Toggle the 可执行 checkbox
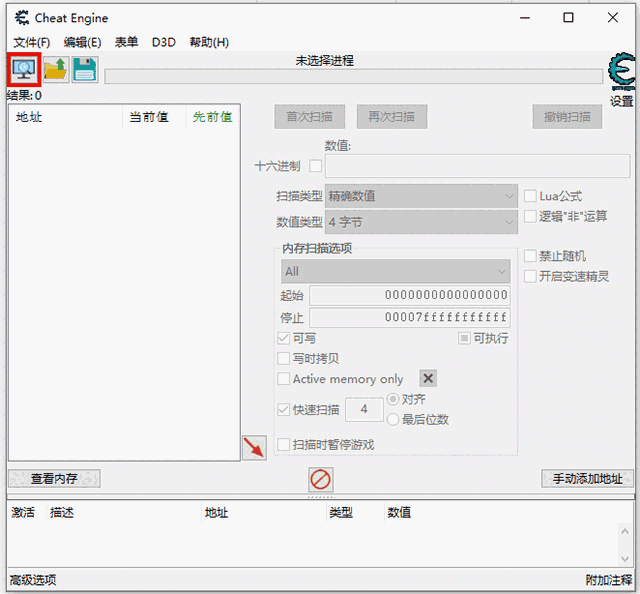This screenshot has height=594, width=640. click(464, 338)
